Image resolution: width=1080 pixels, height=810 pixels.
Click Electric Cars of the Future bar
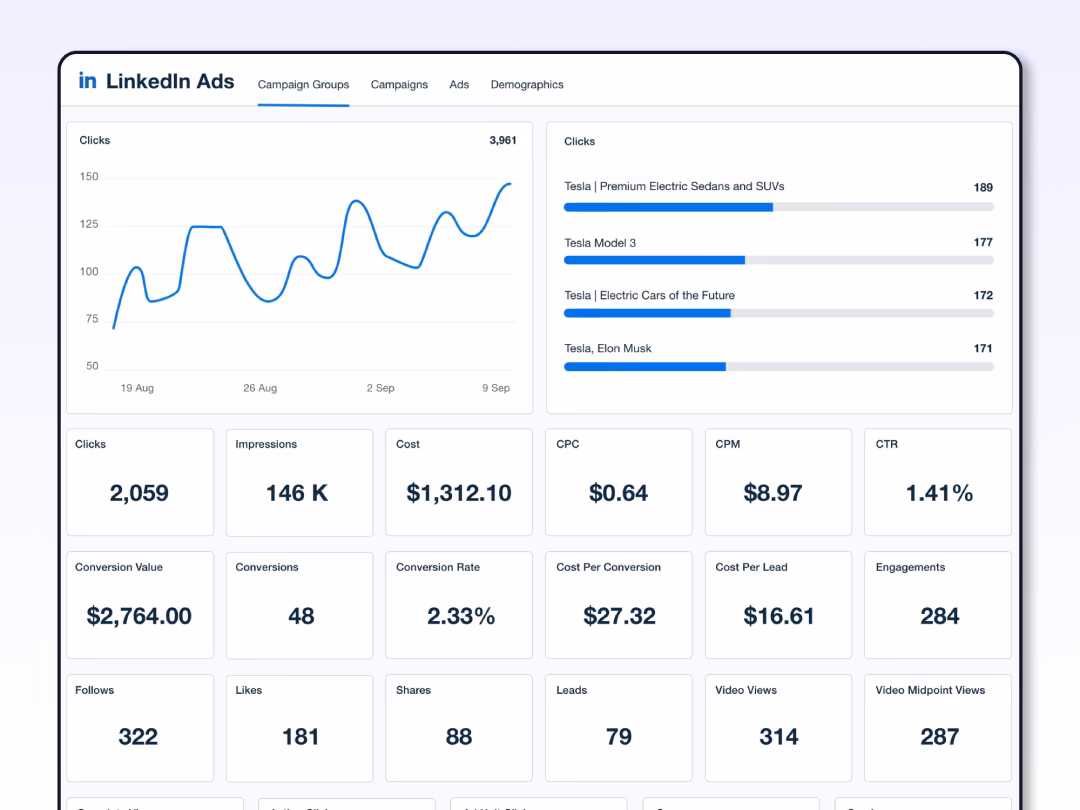coord(778,313)
